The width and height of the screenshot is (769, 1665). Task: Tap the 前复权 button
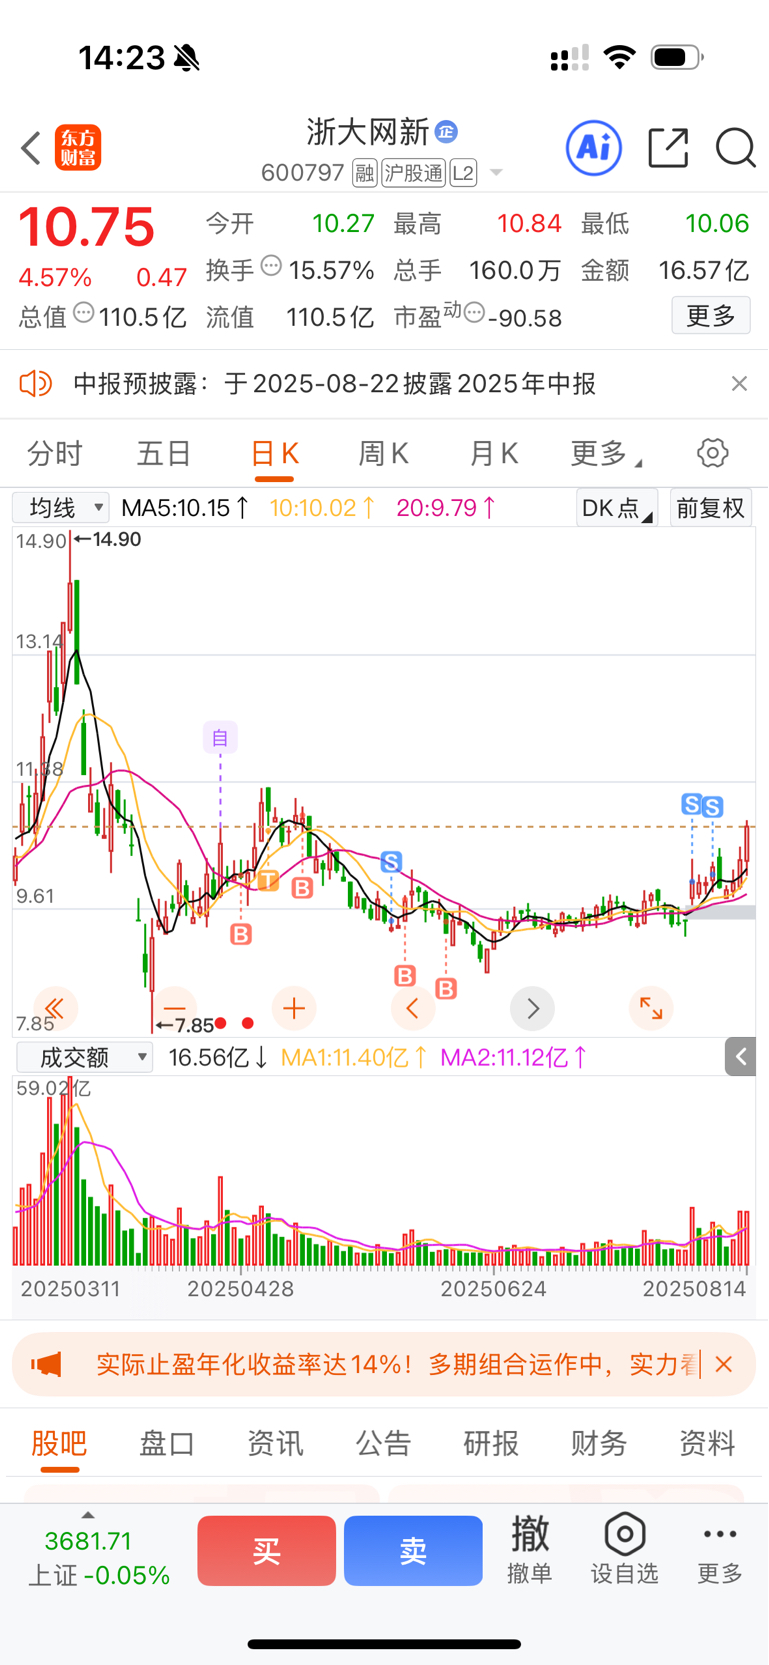(710, 508)
